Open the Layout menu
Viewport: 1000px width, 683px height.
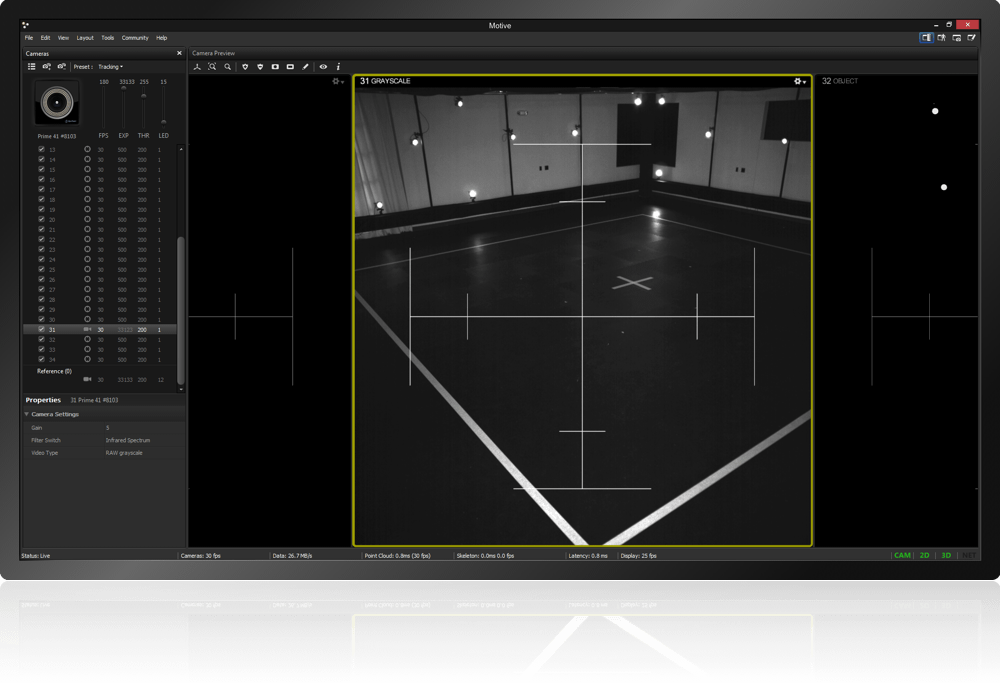(x=85, y=38)
